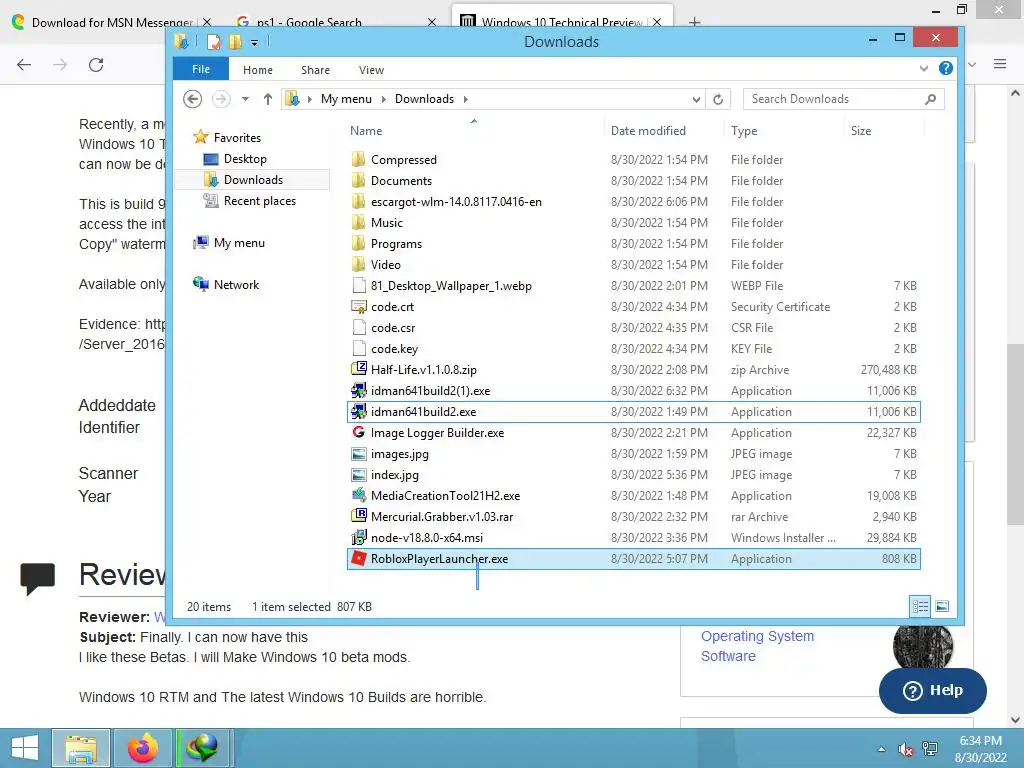
Task: Select the Compressed folder icon
Action: coord(359,159)
